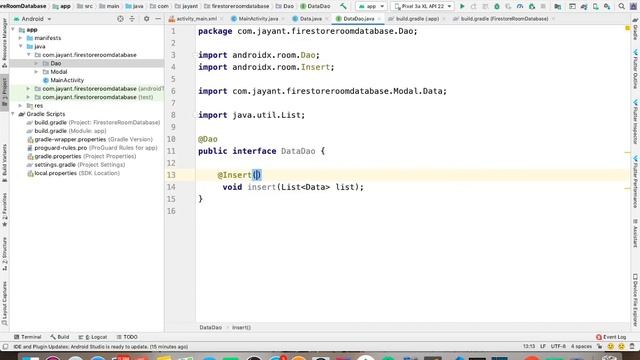Click the happy face feedback icon
The height and width of the screenshot is (360, 640).
(611, 347)
